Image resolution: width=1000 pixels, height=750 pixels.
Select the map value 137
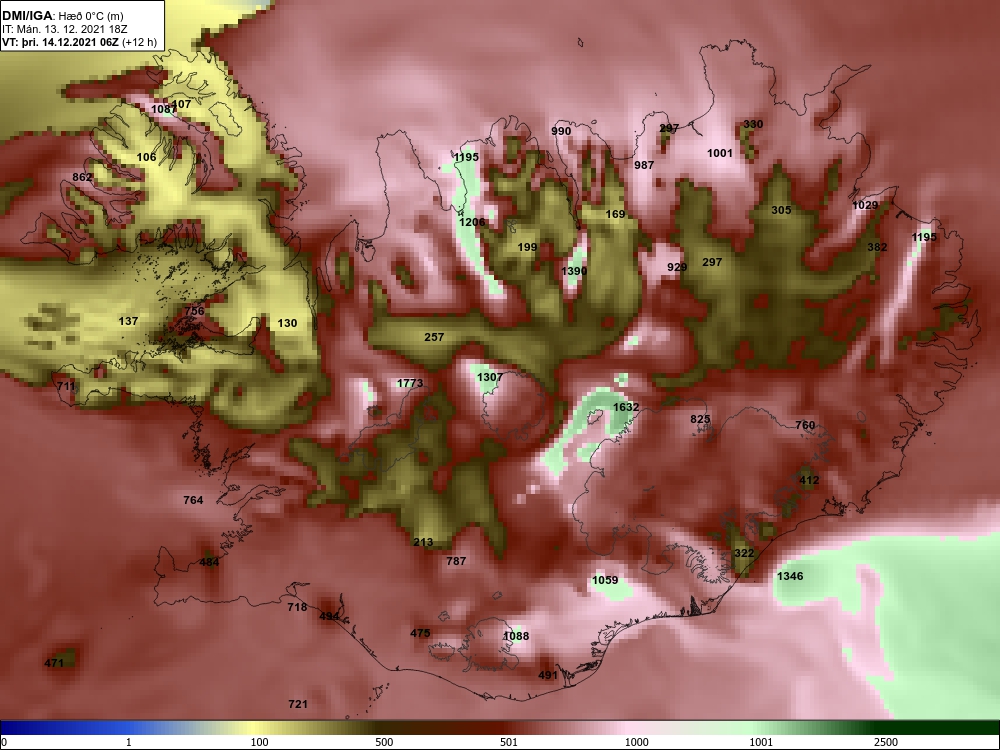128,321
